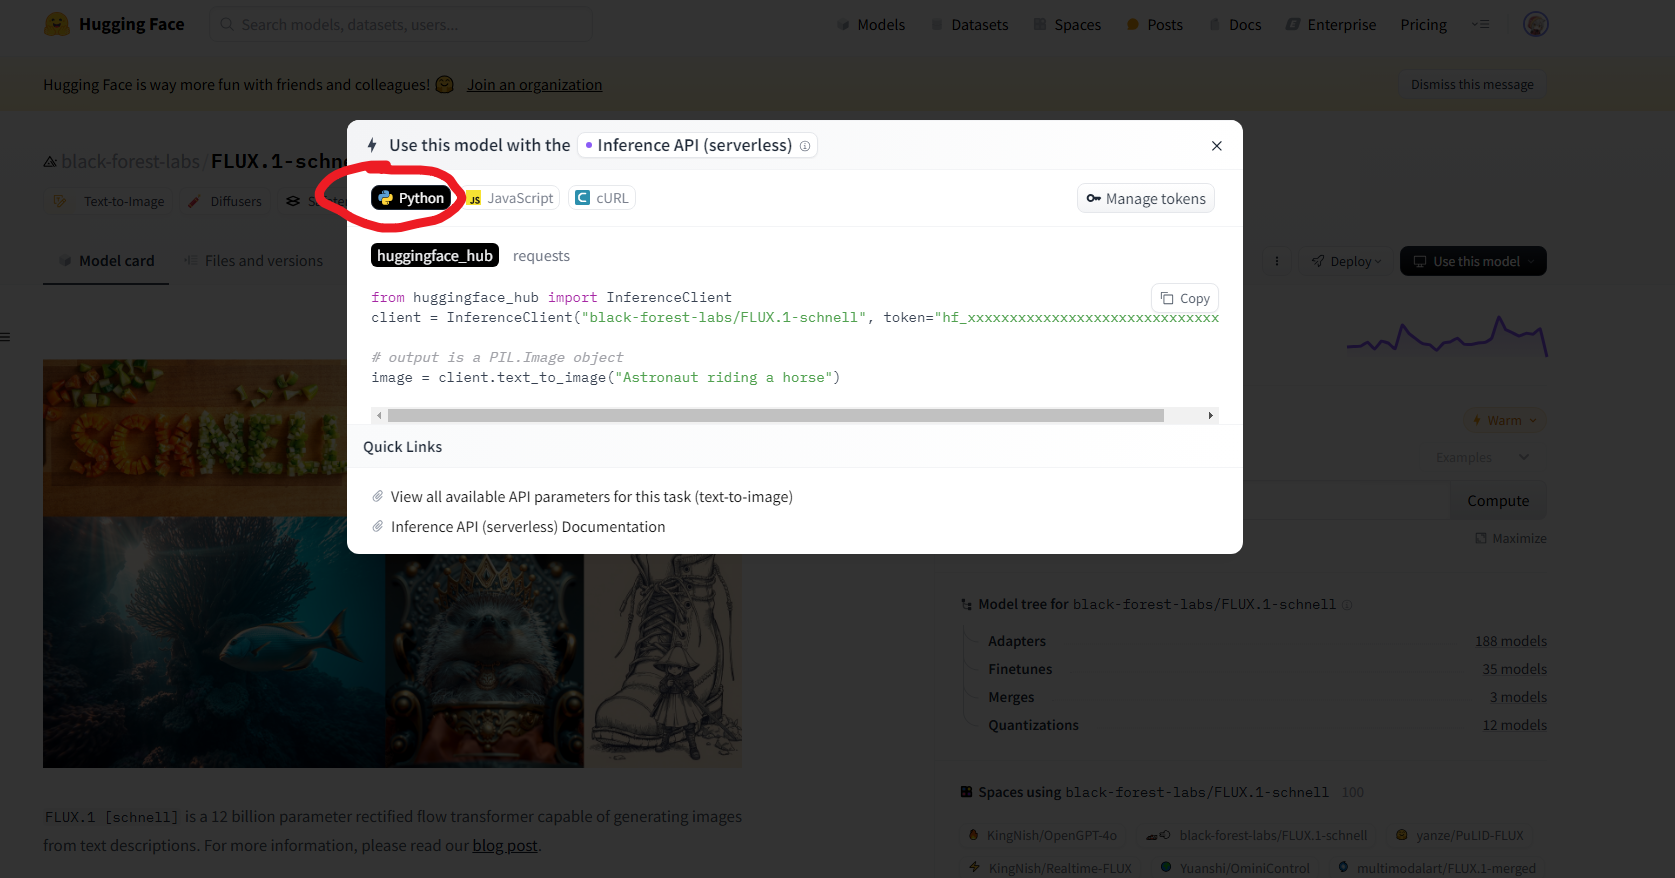Expand the Use this model dropdown
1675x878 pixels.
(1473, 261)
